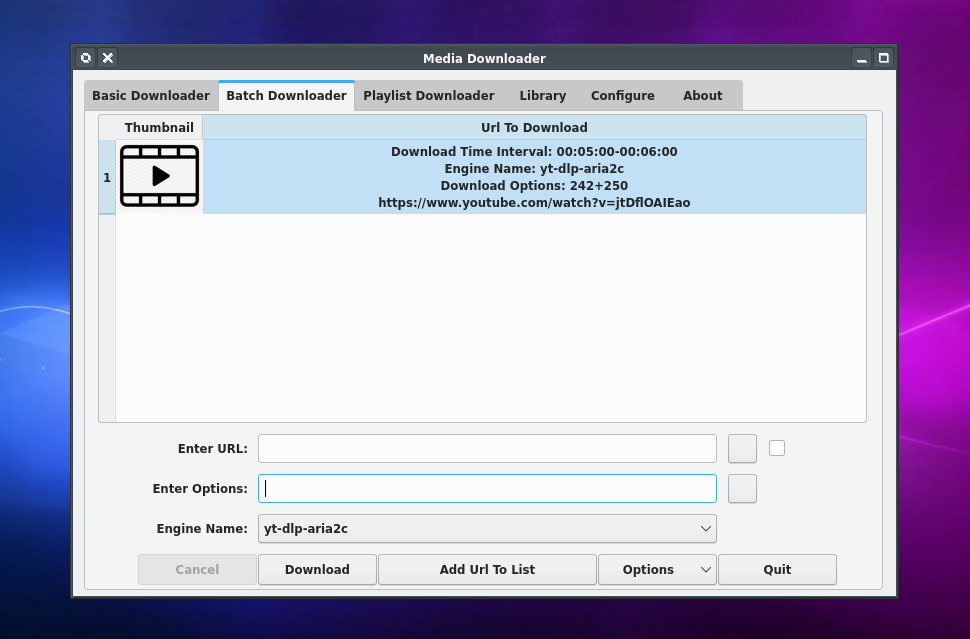Click the disabled Cancel button
This screenshot has width=970, height=639.
(197, 569)
